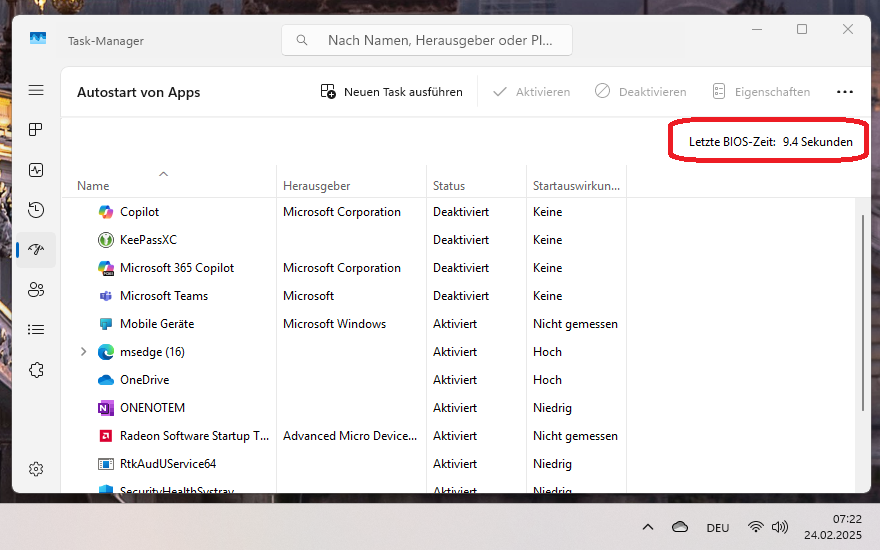Open the Details list icon in sidebar
Screen dimensions: 880x550
[36, 329]
